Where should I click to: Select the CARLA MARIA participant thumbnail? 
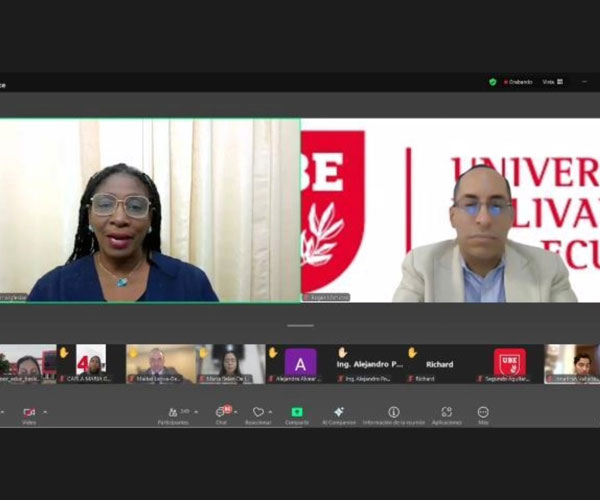(x=91, y=364)
